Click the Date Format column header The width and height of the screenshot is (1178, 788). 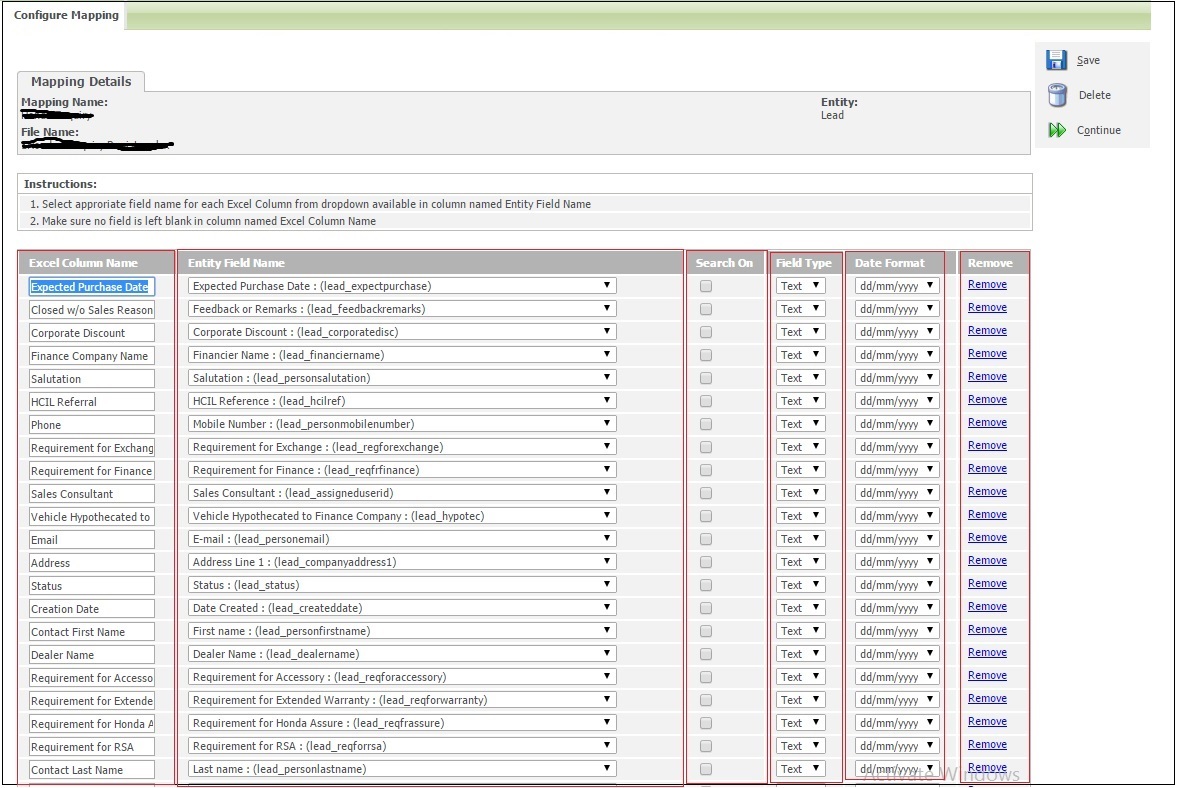(x=890, y=263)
